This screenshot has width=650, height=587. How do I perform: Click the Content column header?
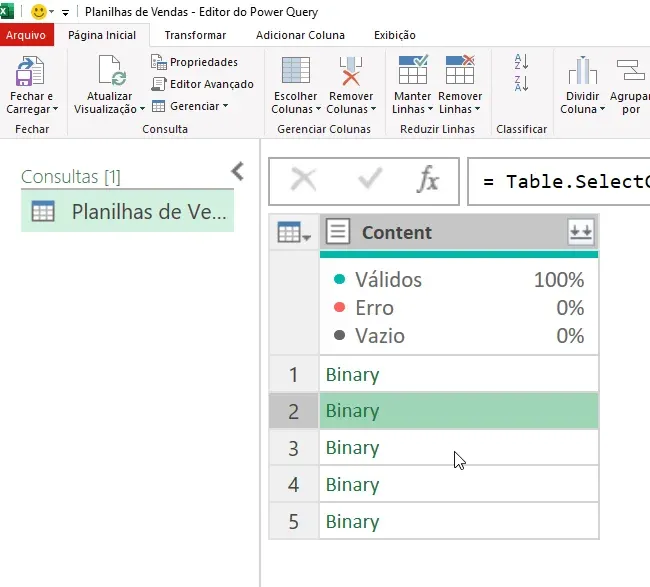[458, 232]
